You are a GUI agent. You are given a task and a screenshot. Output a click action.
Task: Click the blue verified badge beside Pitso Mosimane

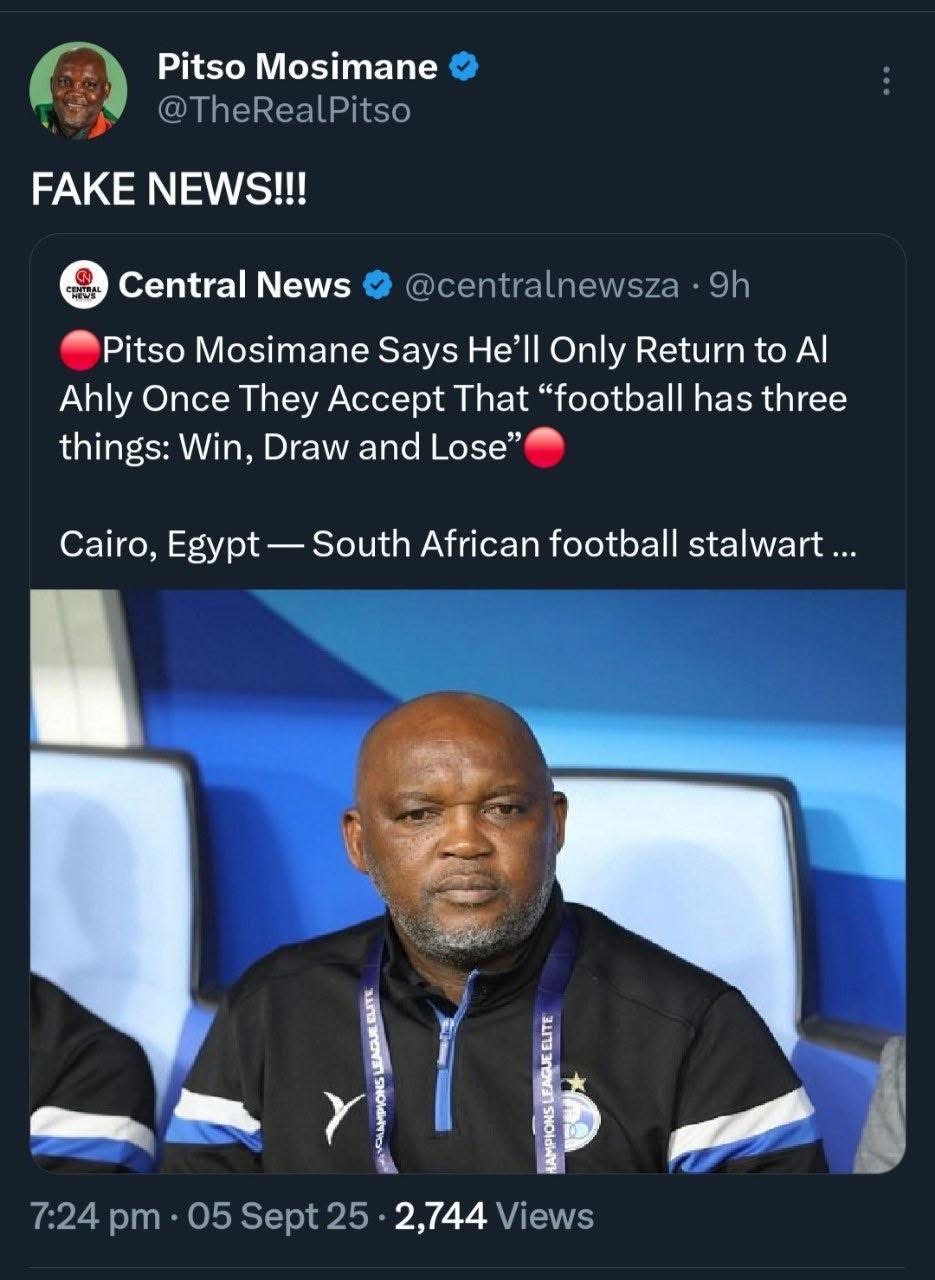click(x=462, y=67)
